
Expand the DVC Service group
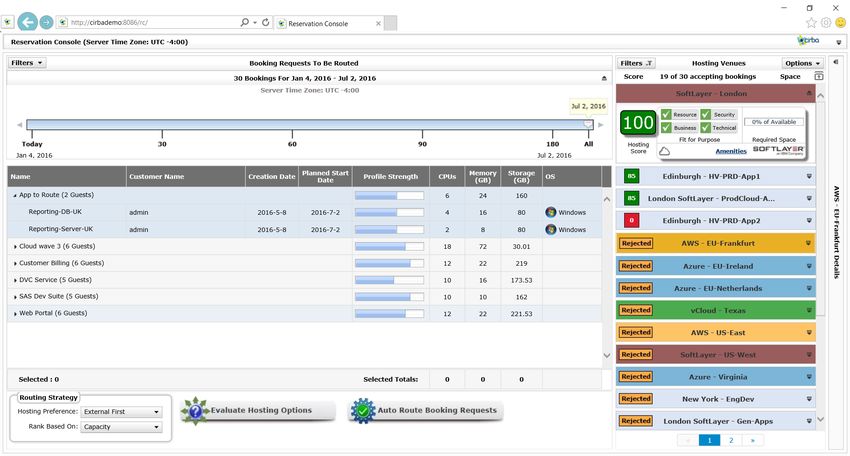pyautogui.click(x=15, y=280)
